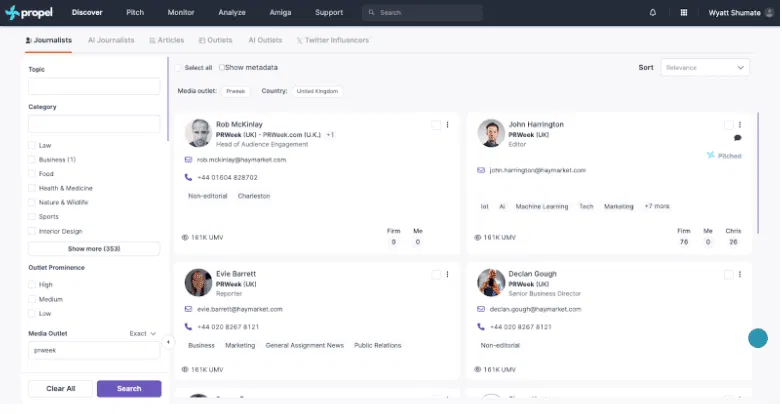Expand Show more (353) categories

pos(94,249)
